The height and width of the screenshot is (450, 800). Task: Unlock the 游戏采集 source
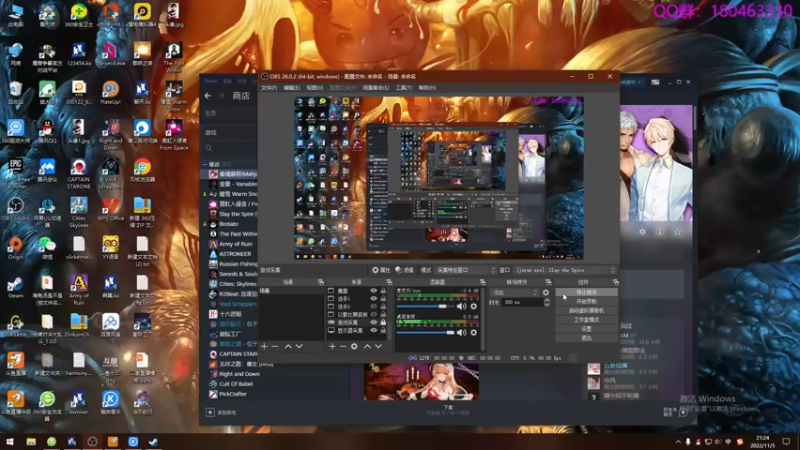[x=383, y=322]
